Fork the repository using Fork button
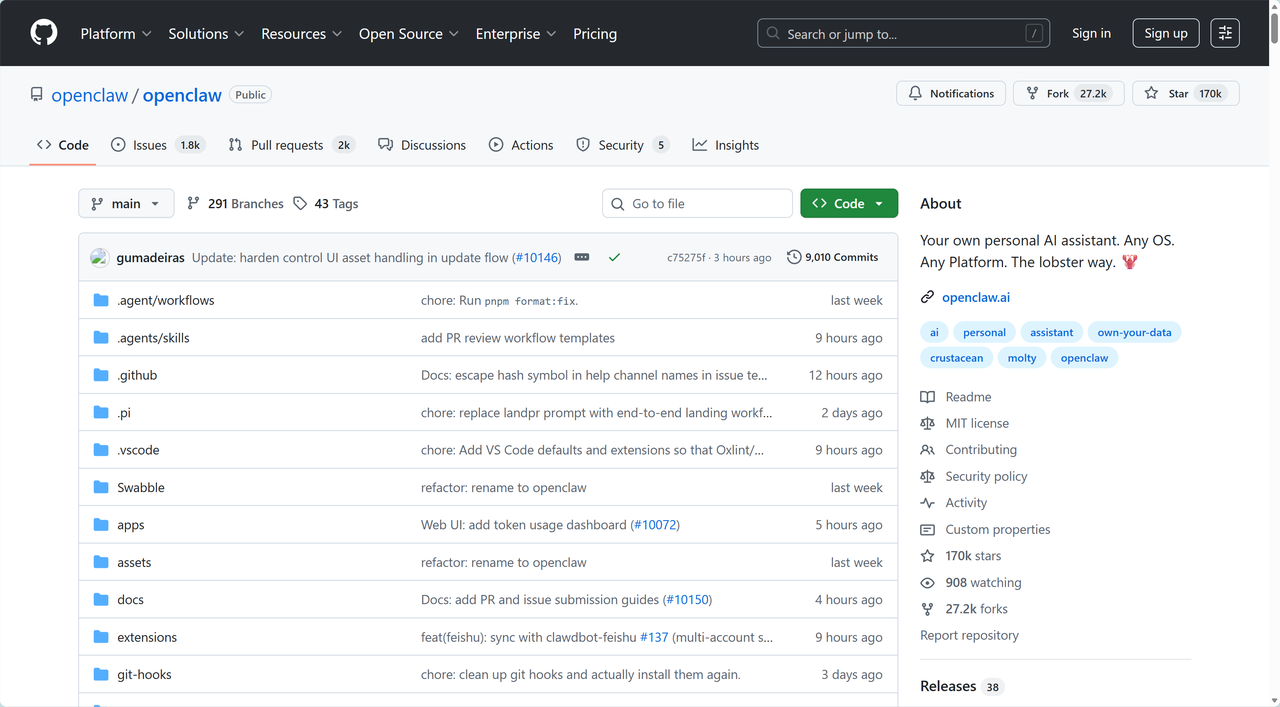 coord(1069,93)
